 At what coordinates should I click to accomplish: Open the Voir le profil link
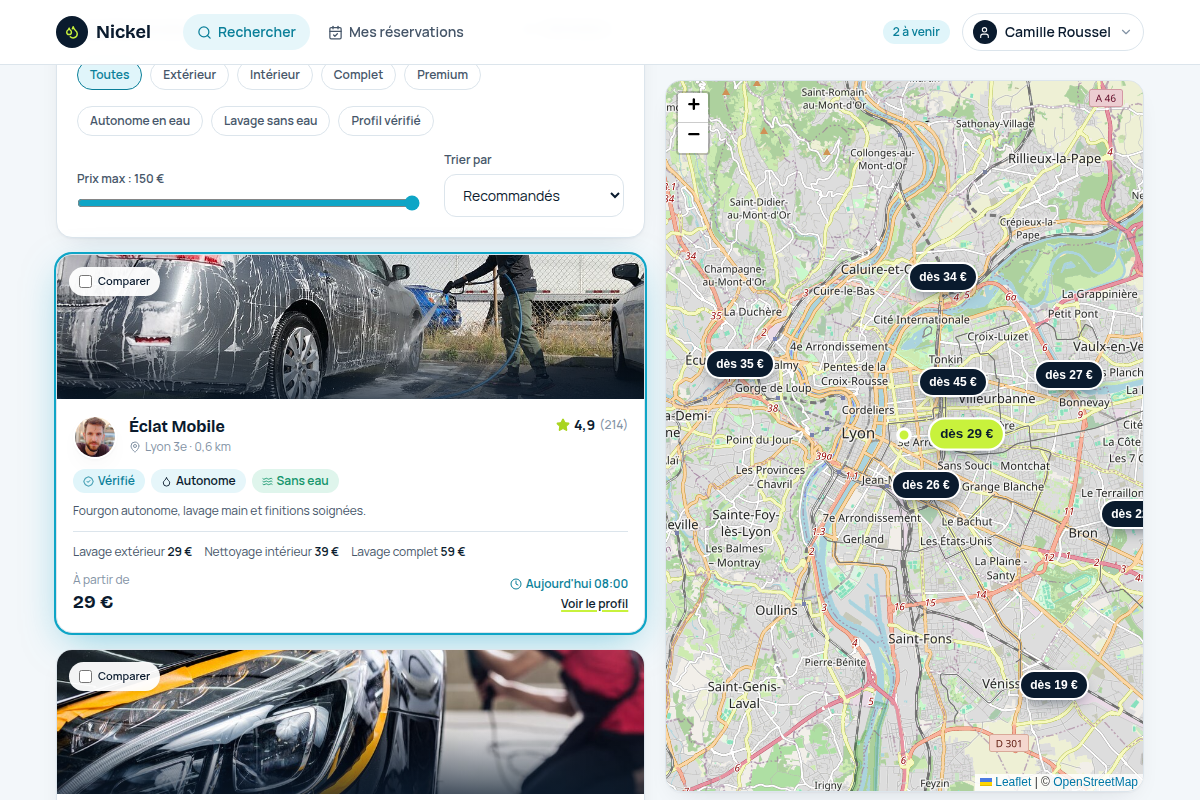(x=594, y=604)
